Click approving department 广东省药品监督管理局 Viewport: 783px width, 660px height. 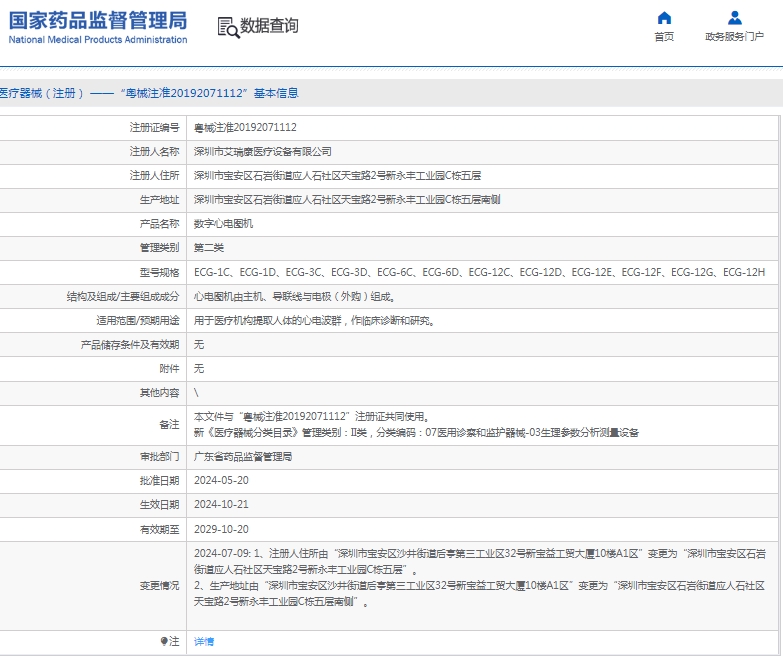(x=243, y=456)
